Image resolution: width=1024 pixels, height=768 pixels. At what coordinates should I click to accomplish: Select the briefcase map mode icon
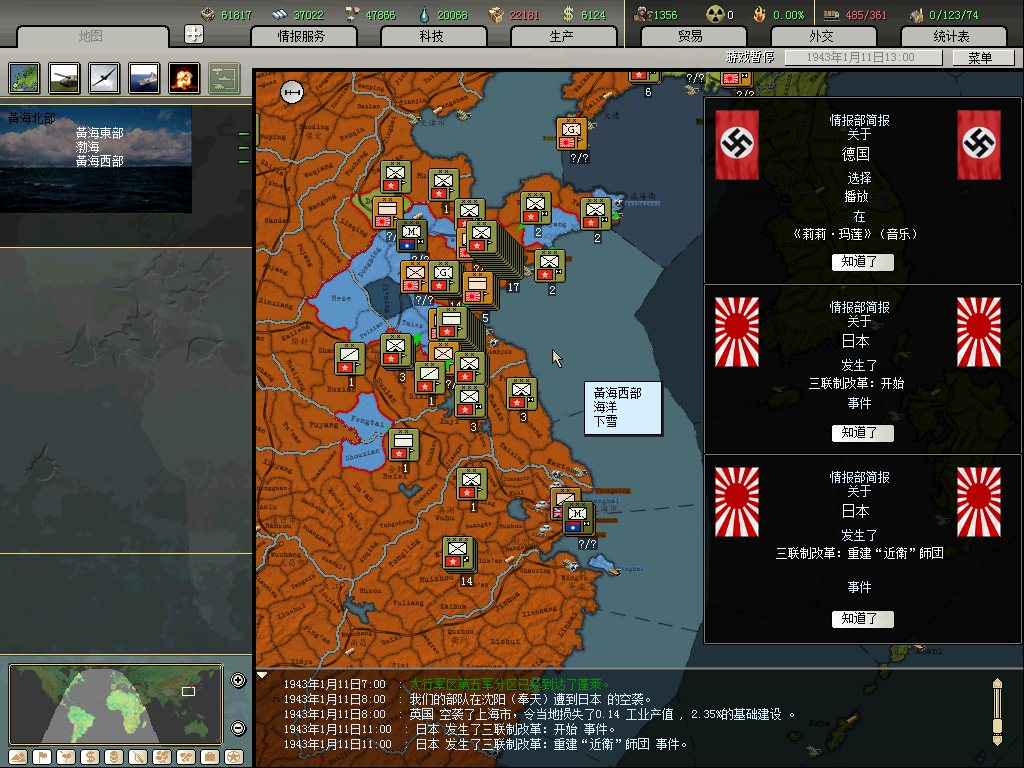point(210,757)
